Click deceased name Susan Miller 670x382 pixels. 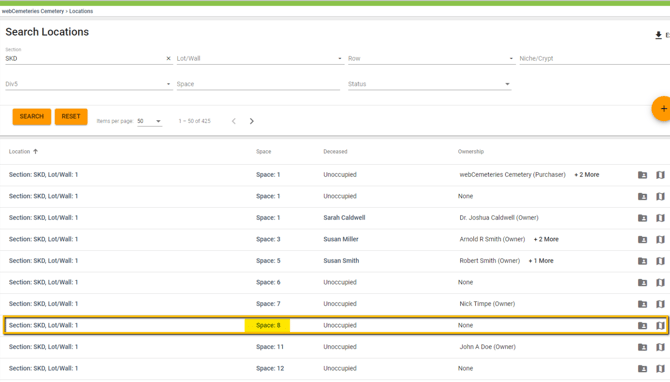tap(341, 239)
